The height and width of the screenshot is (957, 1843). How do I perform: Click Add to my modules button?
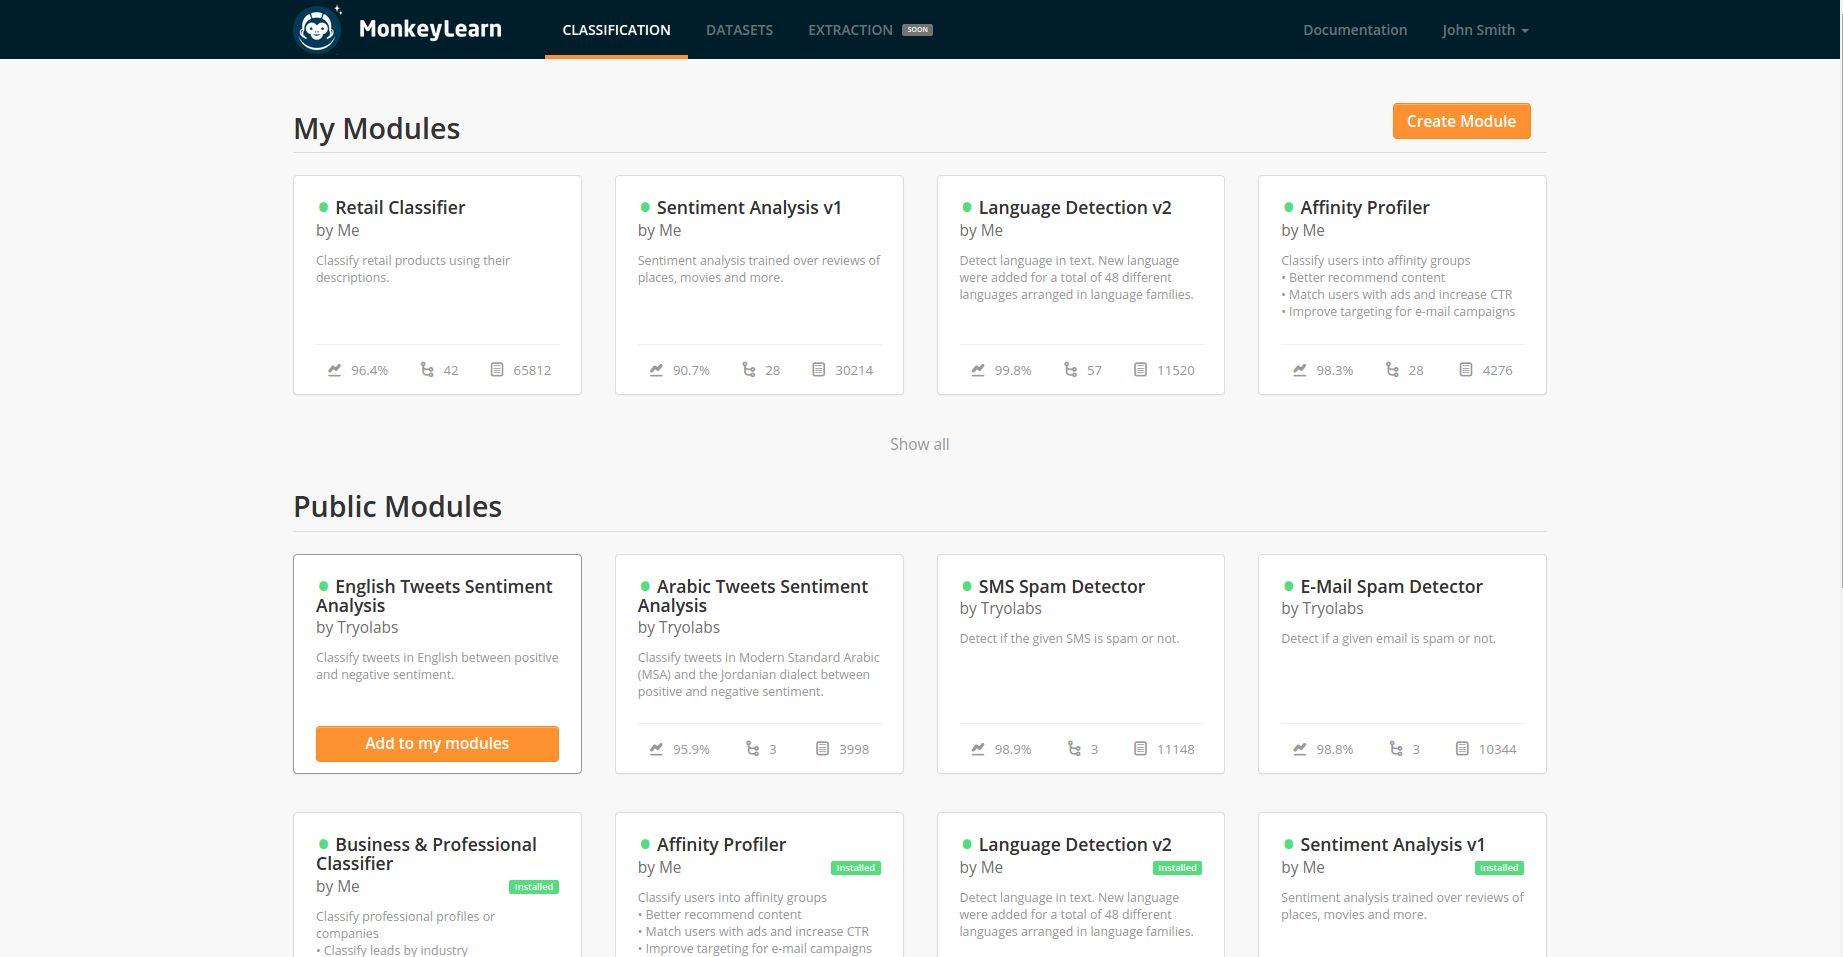pyautogui.click(x=437, y=744)
